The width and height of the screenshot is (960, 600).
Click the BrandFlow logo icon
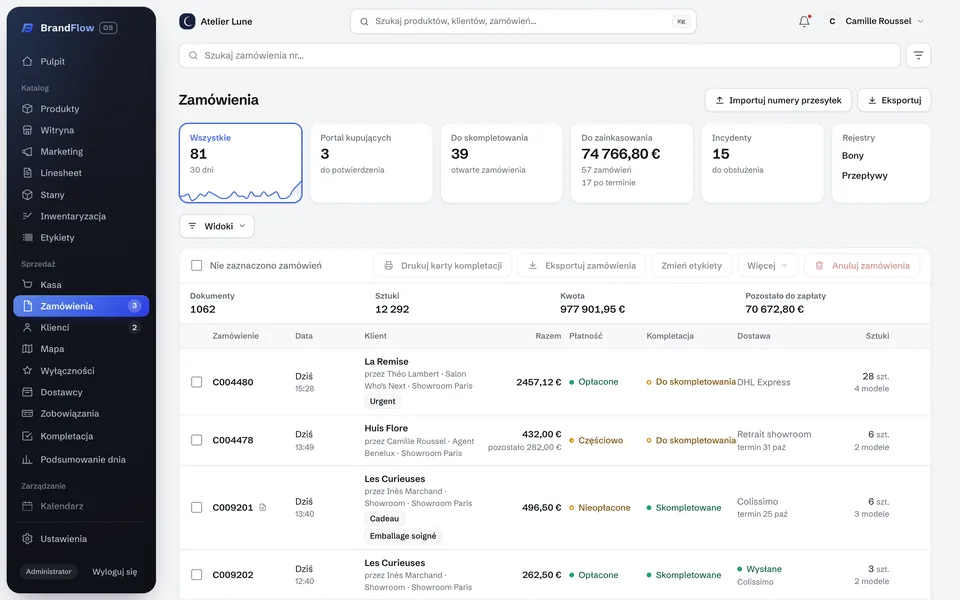pyautogui.click(x=27, y=28)
